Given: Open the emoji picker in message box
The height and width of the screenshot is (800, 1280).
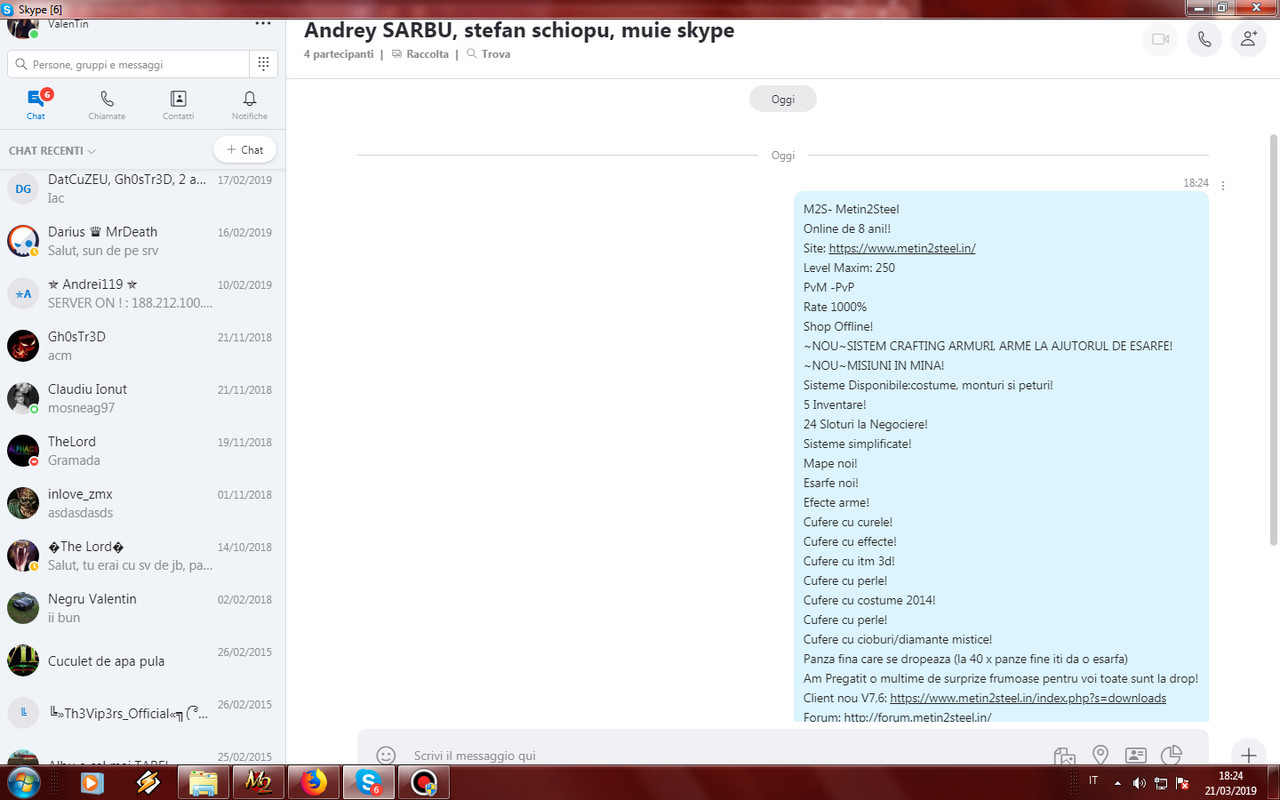Looking at the screenshot, I should coord(386,755).
